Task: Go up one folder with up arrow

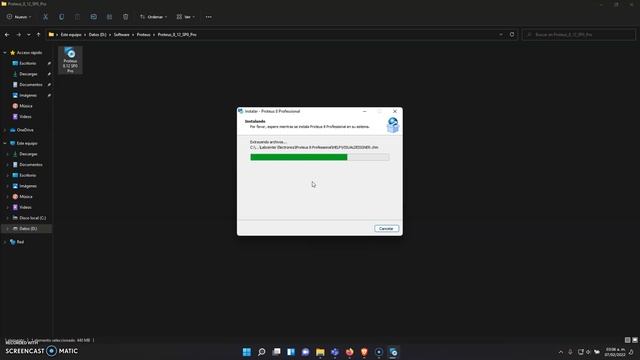Action: pyautogui.click(x=38, y=35)
